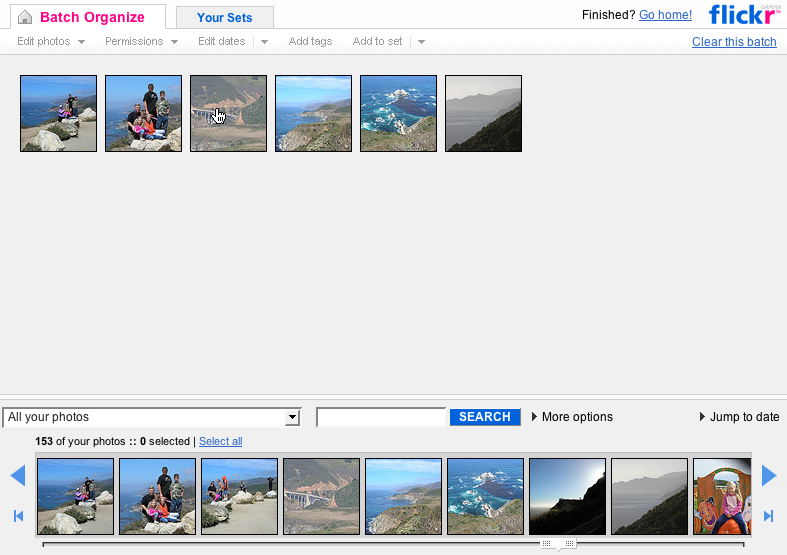Viewport: 787px width, 555px height.
Task: Click the Add tags menu item
Action: click(310, 41)
